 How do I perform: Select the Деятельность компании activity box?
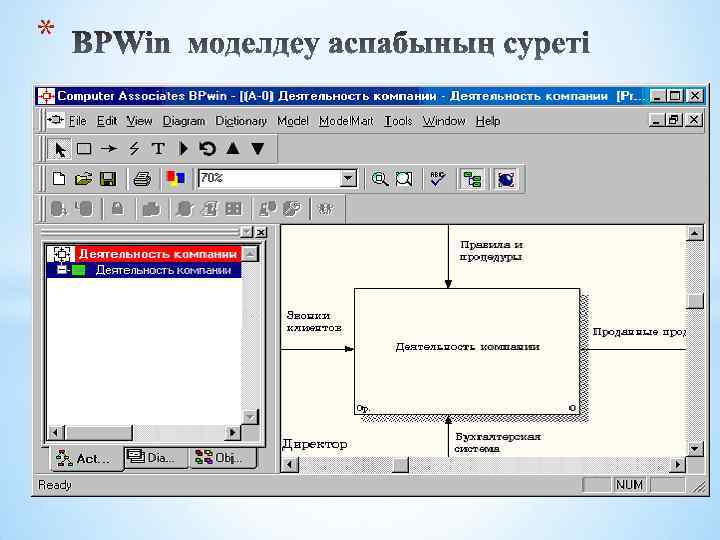(x=467, y=351)
